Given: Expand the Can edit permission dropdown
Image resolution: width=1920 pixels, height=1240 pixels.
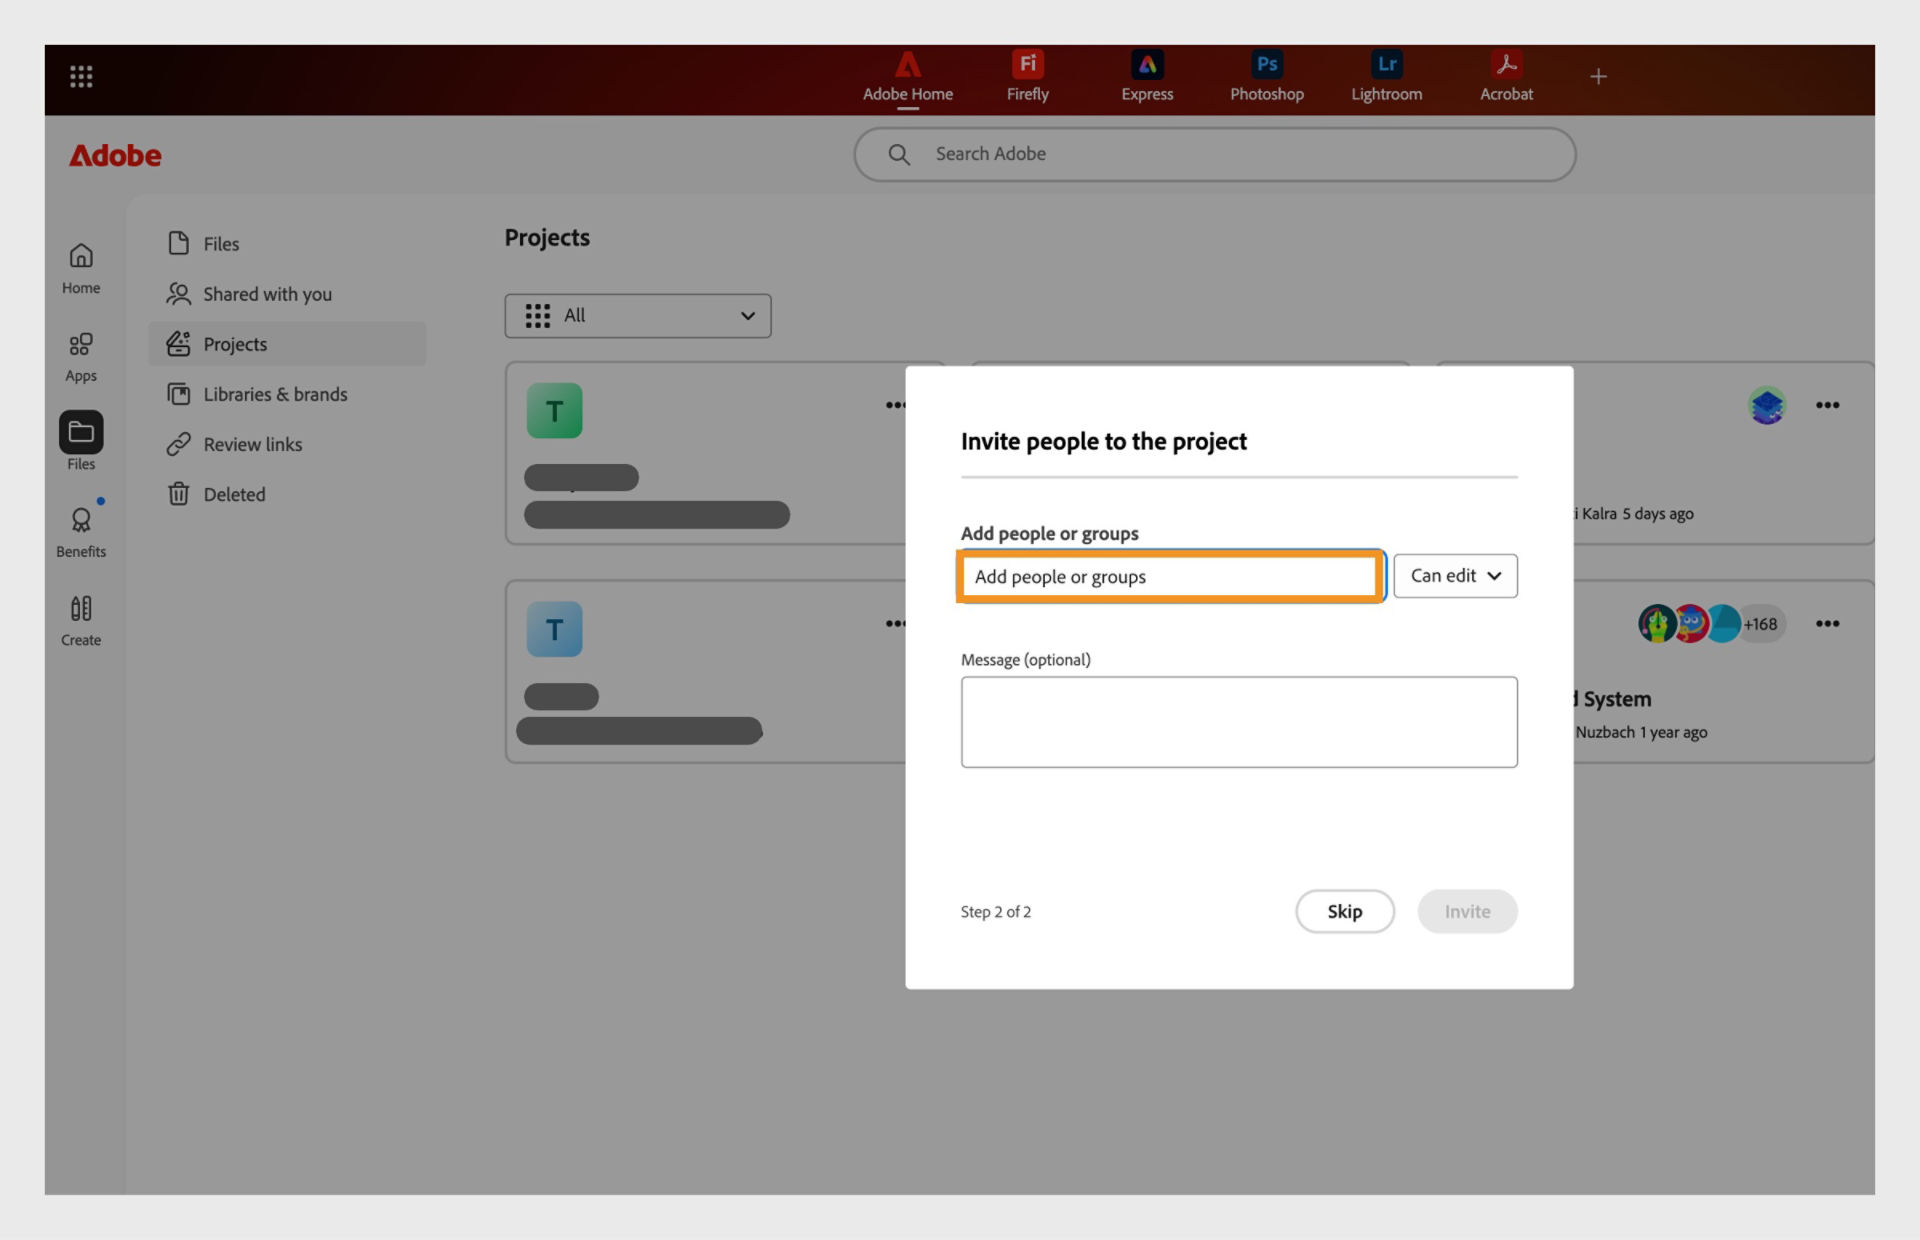Looking at the screenshot, I should (x=1455, y=576).
